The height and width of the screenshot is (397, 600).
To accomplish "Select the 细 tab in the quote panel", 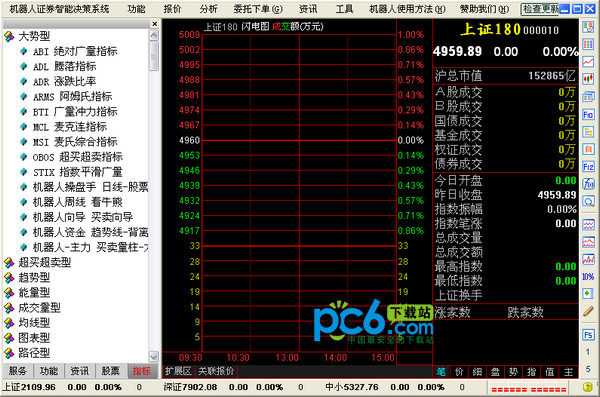I will coord(477,372).
